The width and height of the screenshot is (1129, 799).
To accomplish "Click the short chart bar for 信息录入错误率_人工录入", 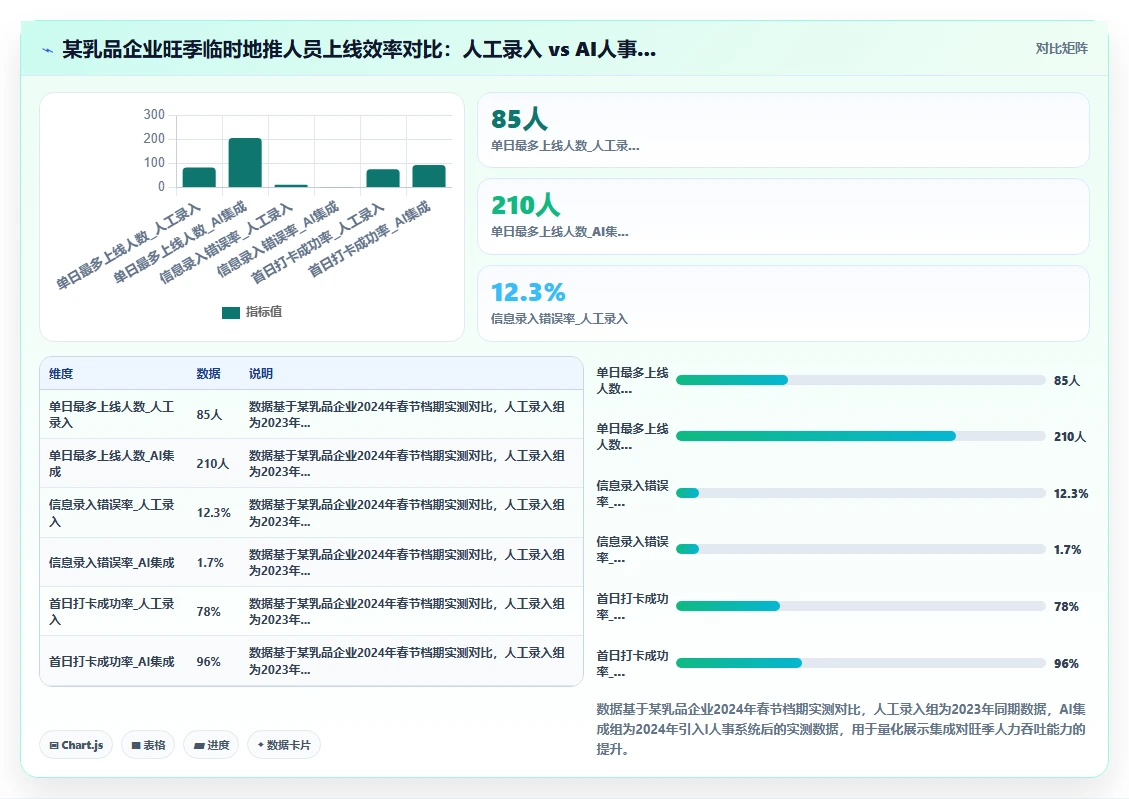I will click(291, 186).
